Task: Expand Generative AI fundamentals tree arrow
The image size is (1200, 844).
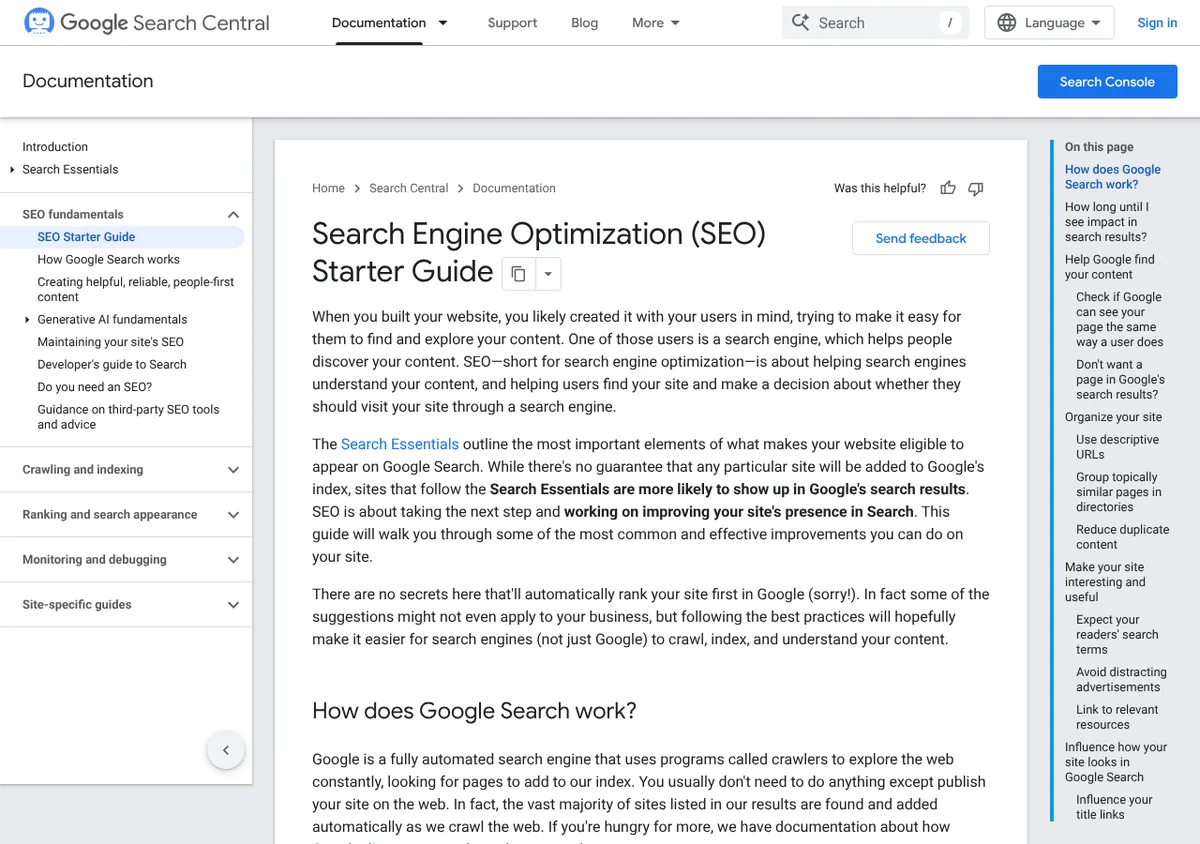Action: pos(27,319)
